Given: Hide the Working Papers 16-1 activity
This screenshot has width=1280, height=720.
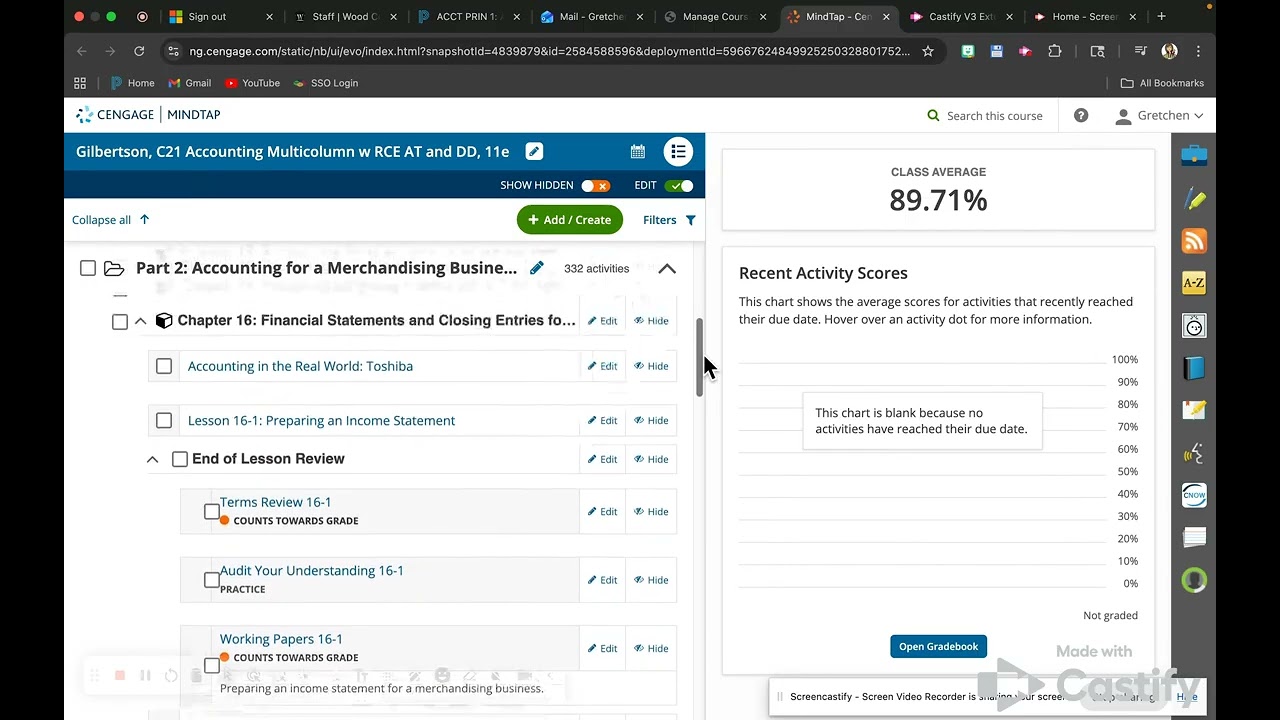Looking at the screenshot, I should (651, 648).
